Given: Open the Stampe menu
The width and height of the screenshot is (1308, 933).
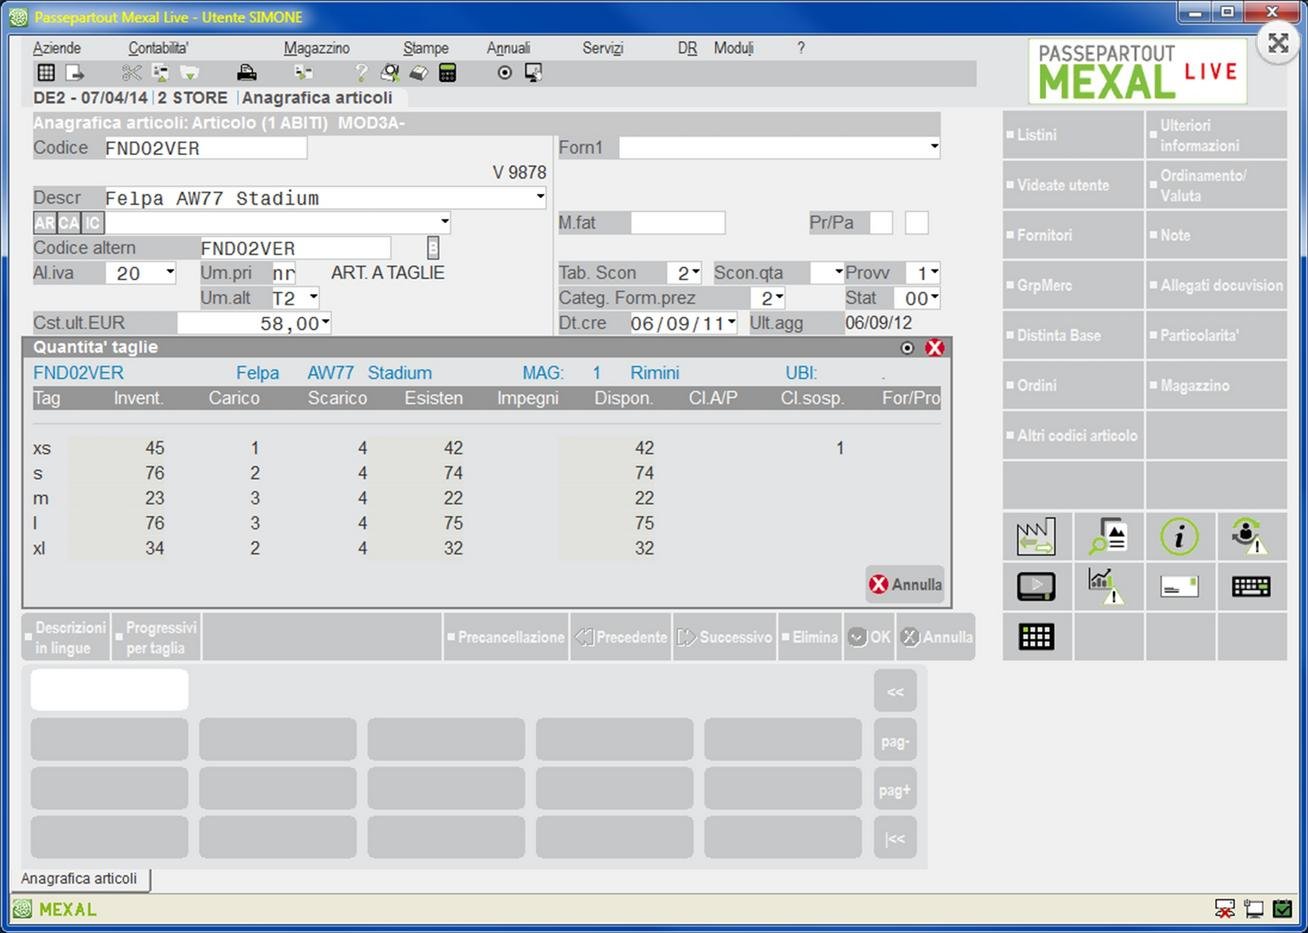Looking at the screenshot, I should coord(425,48).
